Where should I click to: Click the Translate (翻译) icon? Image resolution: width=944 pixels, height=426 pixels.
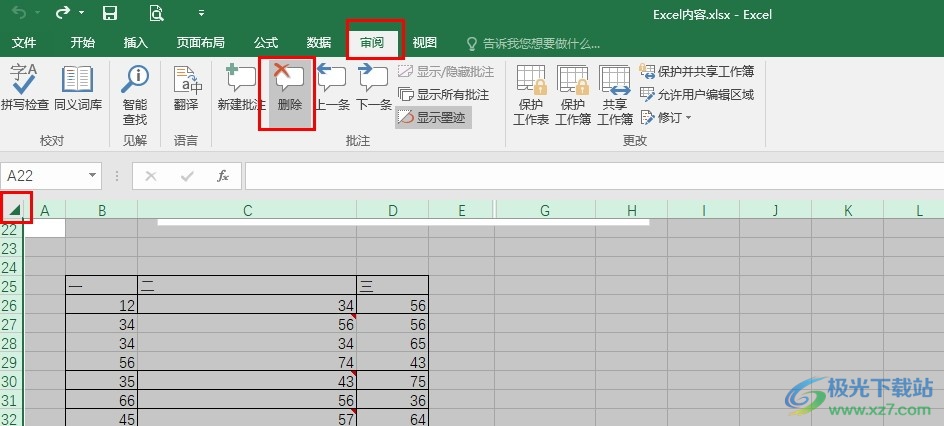click(185, 87)
